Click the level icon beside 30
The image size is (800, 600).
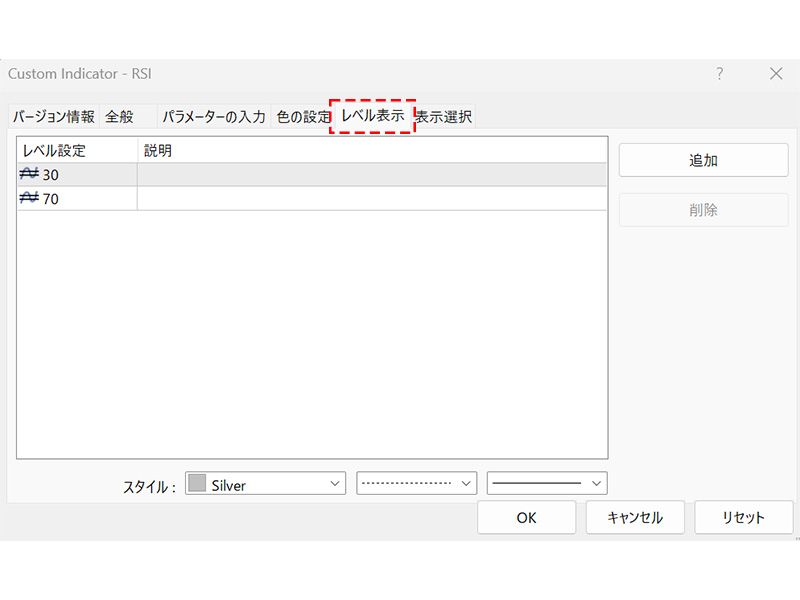point(29,174)
